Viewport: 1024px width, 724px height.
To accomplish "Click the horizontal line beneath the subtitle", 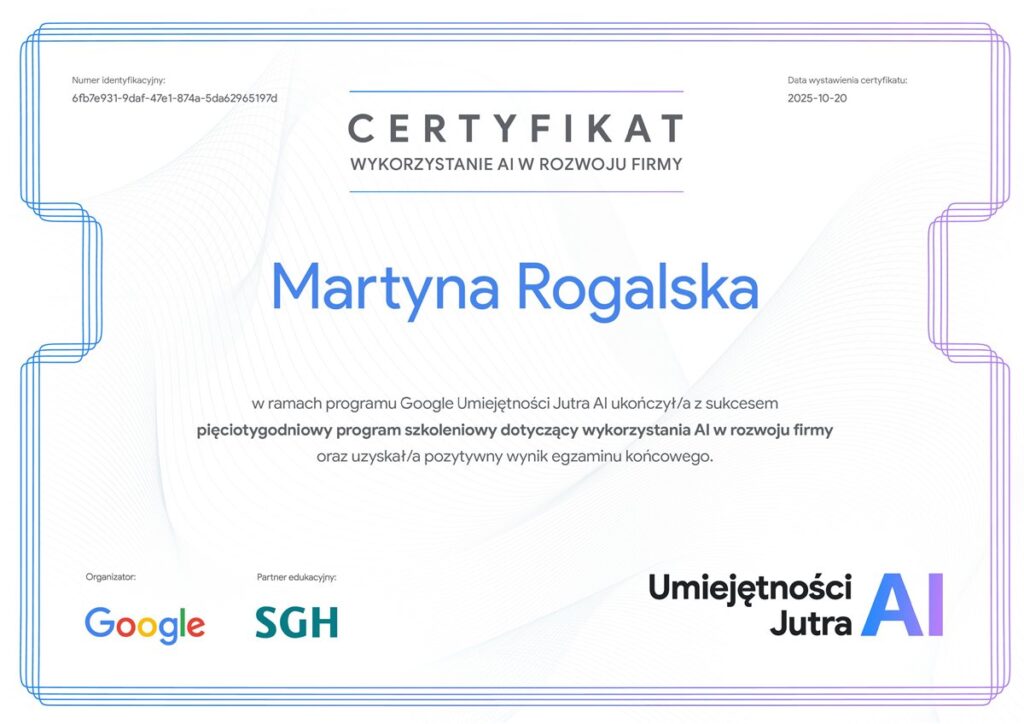I will (x=516, y=191).
